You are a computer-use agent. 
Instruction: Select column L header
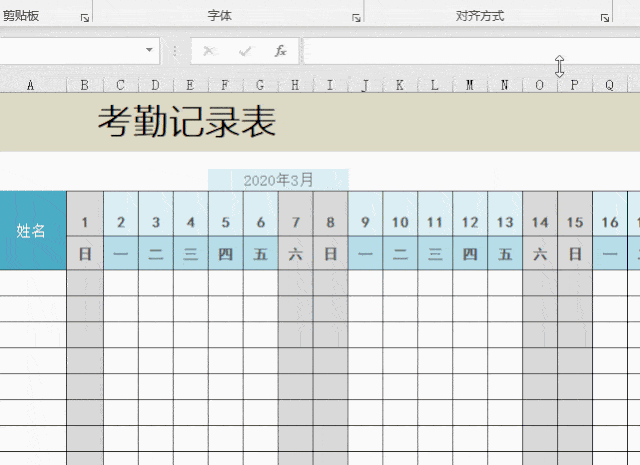pyautogui.click(x=435, y=85)
